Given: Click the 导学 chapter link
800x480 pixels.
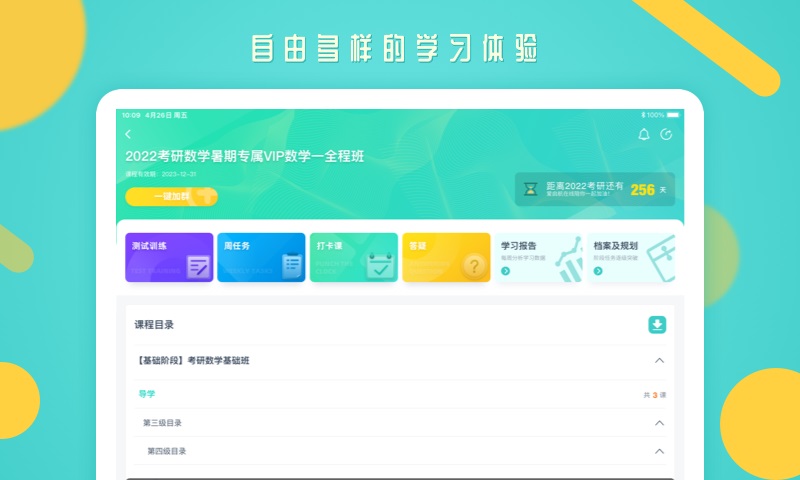Looking at the screenshot, I should (147, 394).
